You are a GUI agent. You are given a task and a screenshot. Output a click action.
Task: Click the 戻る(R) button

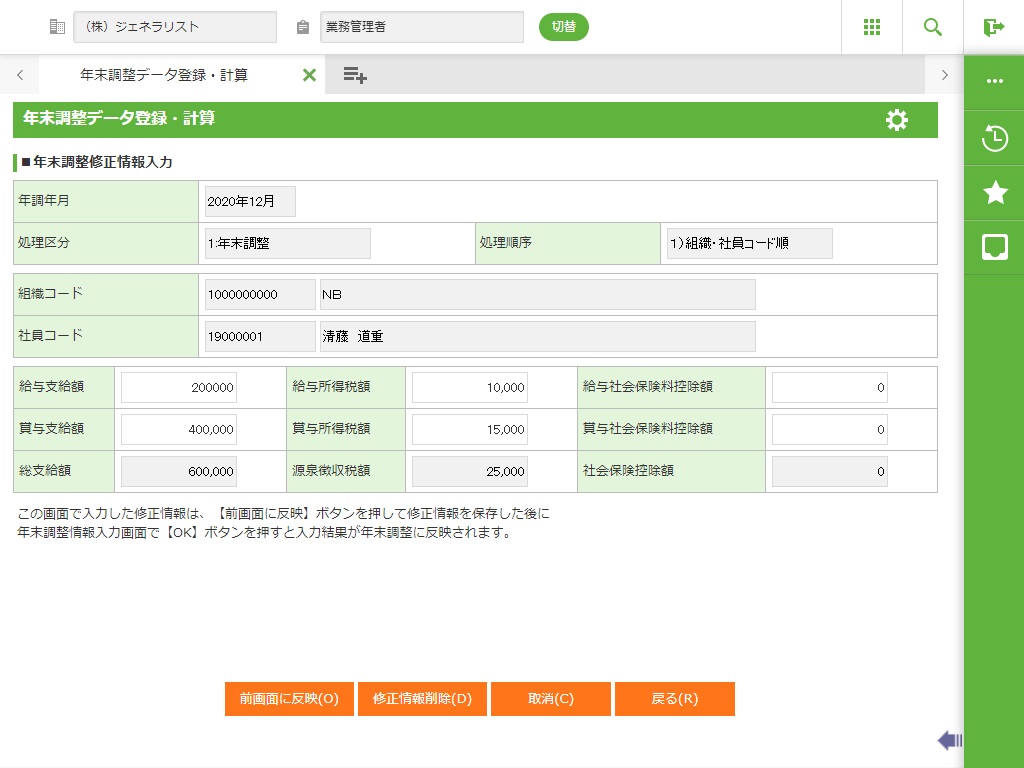pyautogui.click(x=675, y=699)
